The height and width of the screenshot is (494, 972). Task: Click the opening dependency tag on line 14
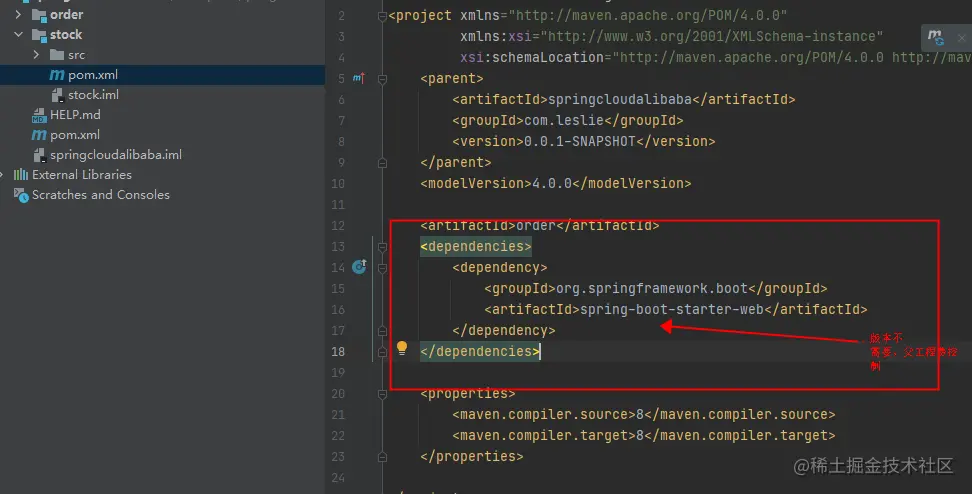tap(500, 268)
